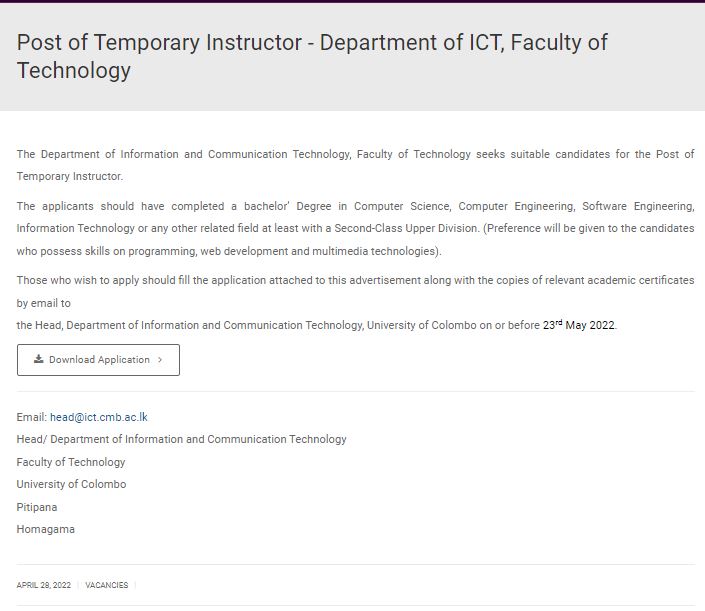Click the Post of Temporary Instructor page title
The width and height of the screenshot is (705, 611).
[x=312, y=56]
